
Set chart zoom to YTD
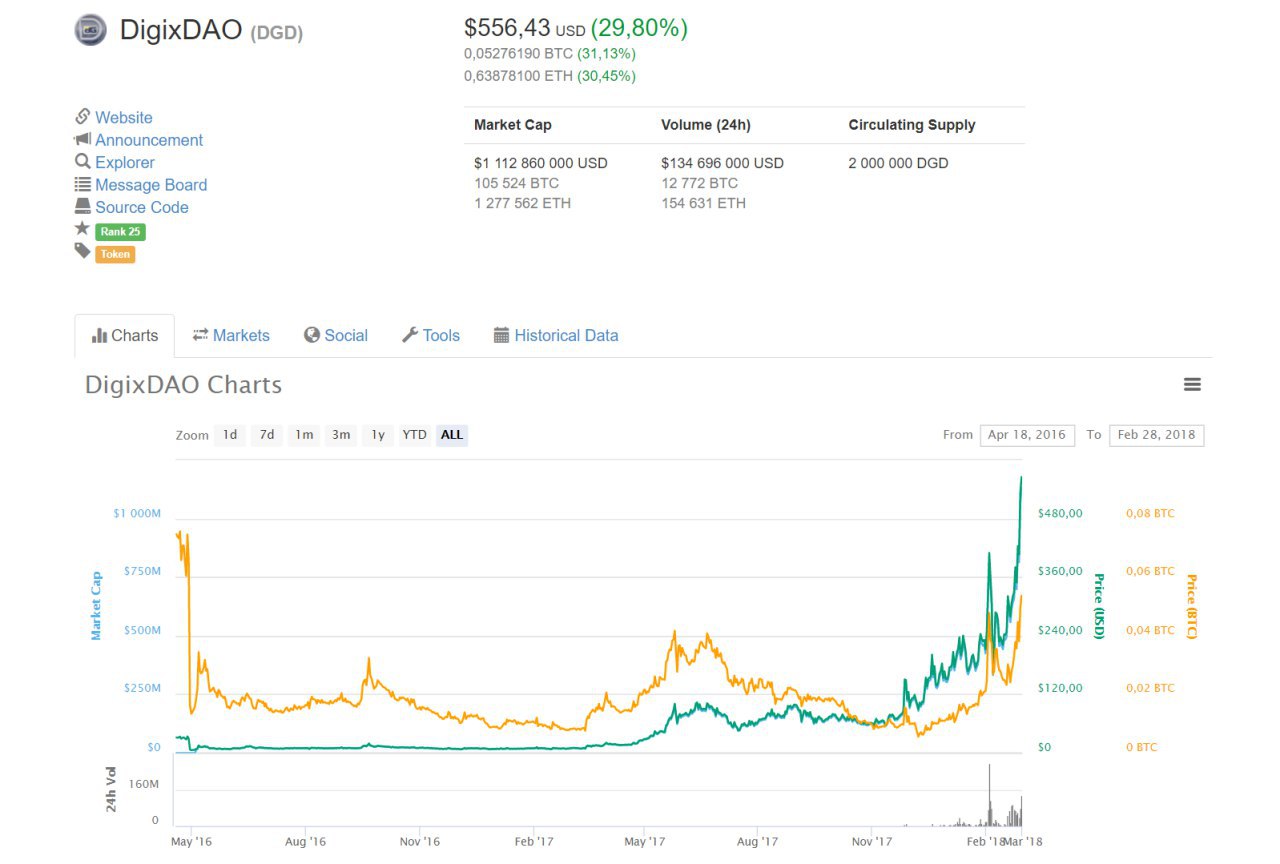[414, 435]
